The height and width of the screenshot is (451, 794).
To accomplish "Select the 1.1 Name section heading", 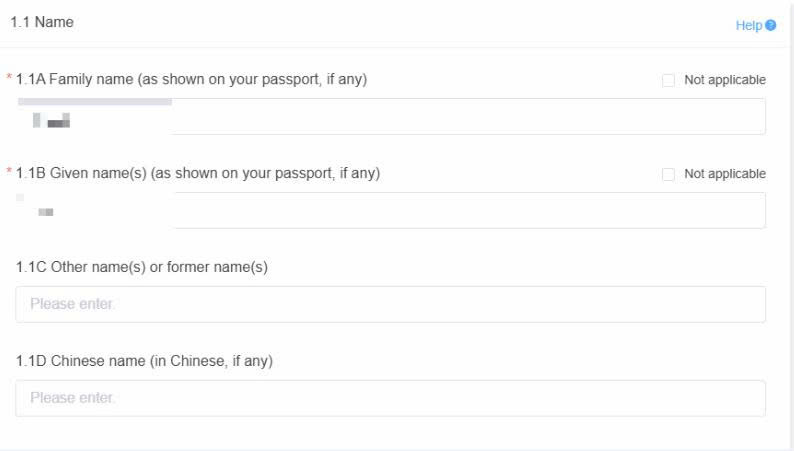I will click(42, 22).
